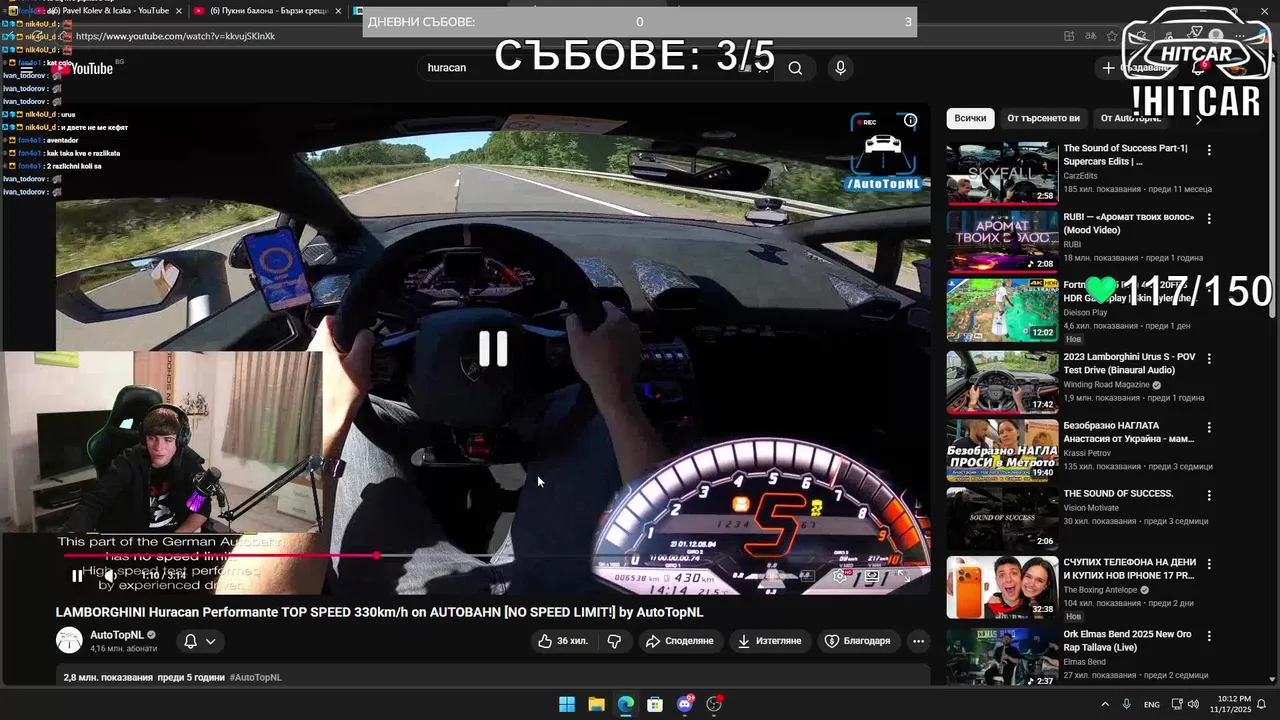
Task: Open options for 2023 Lamborghini Urus S video
Action: coord(1209,358)
